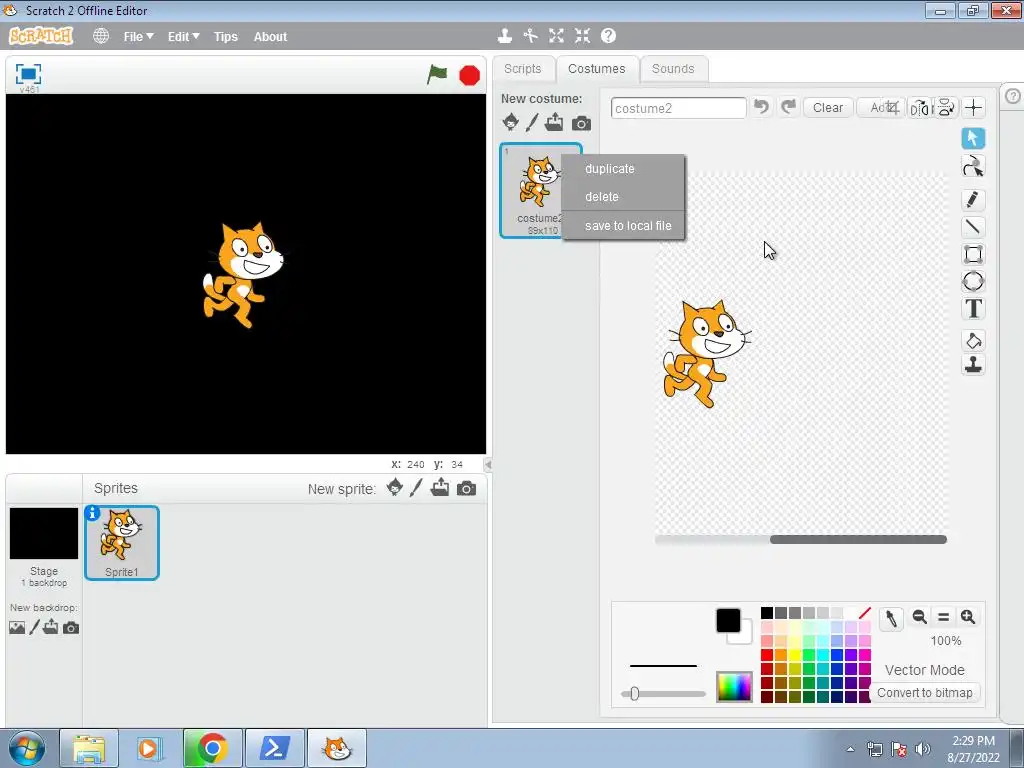1024x768 pixels.
Task: Select the toolbar Duplicate stamp icon
Action: coord(505,36)
